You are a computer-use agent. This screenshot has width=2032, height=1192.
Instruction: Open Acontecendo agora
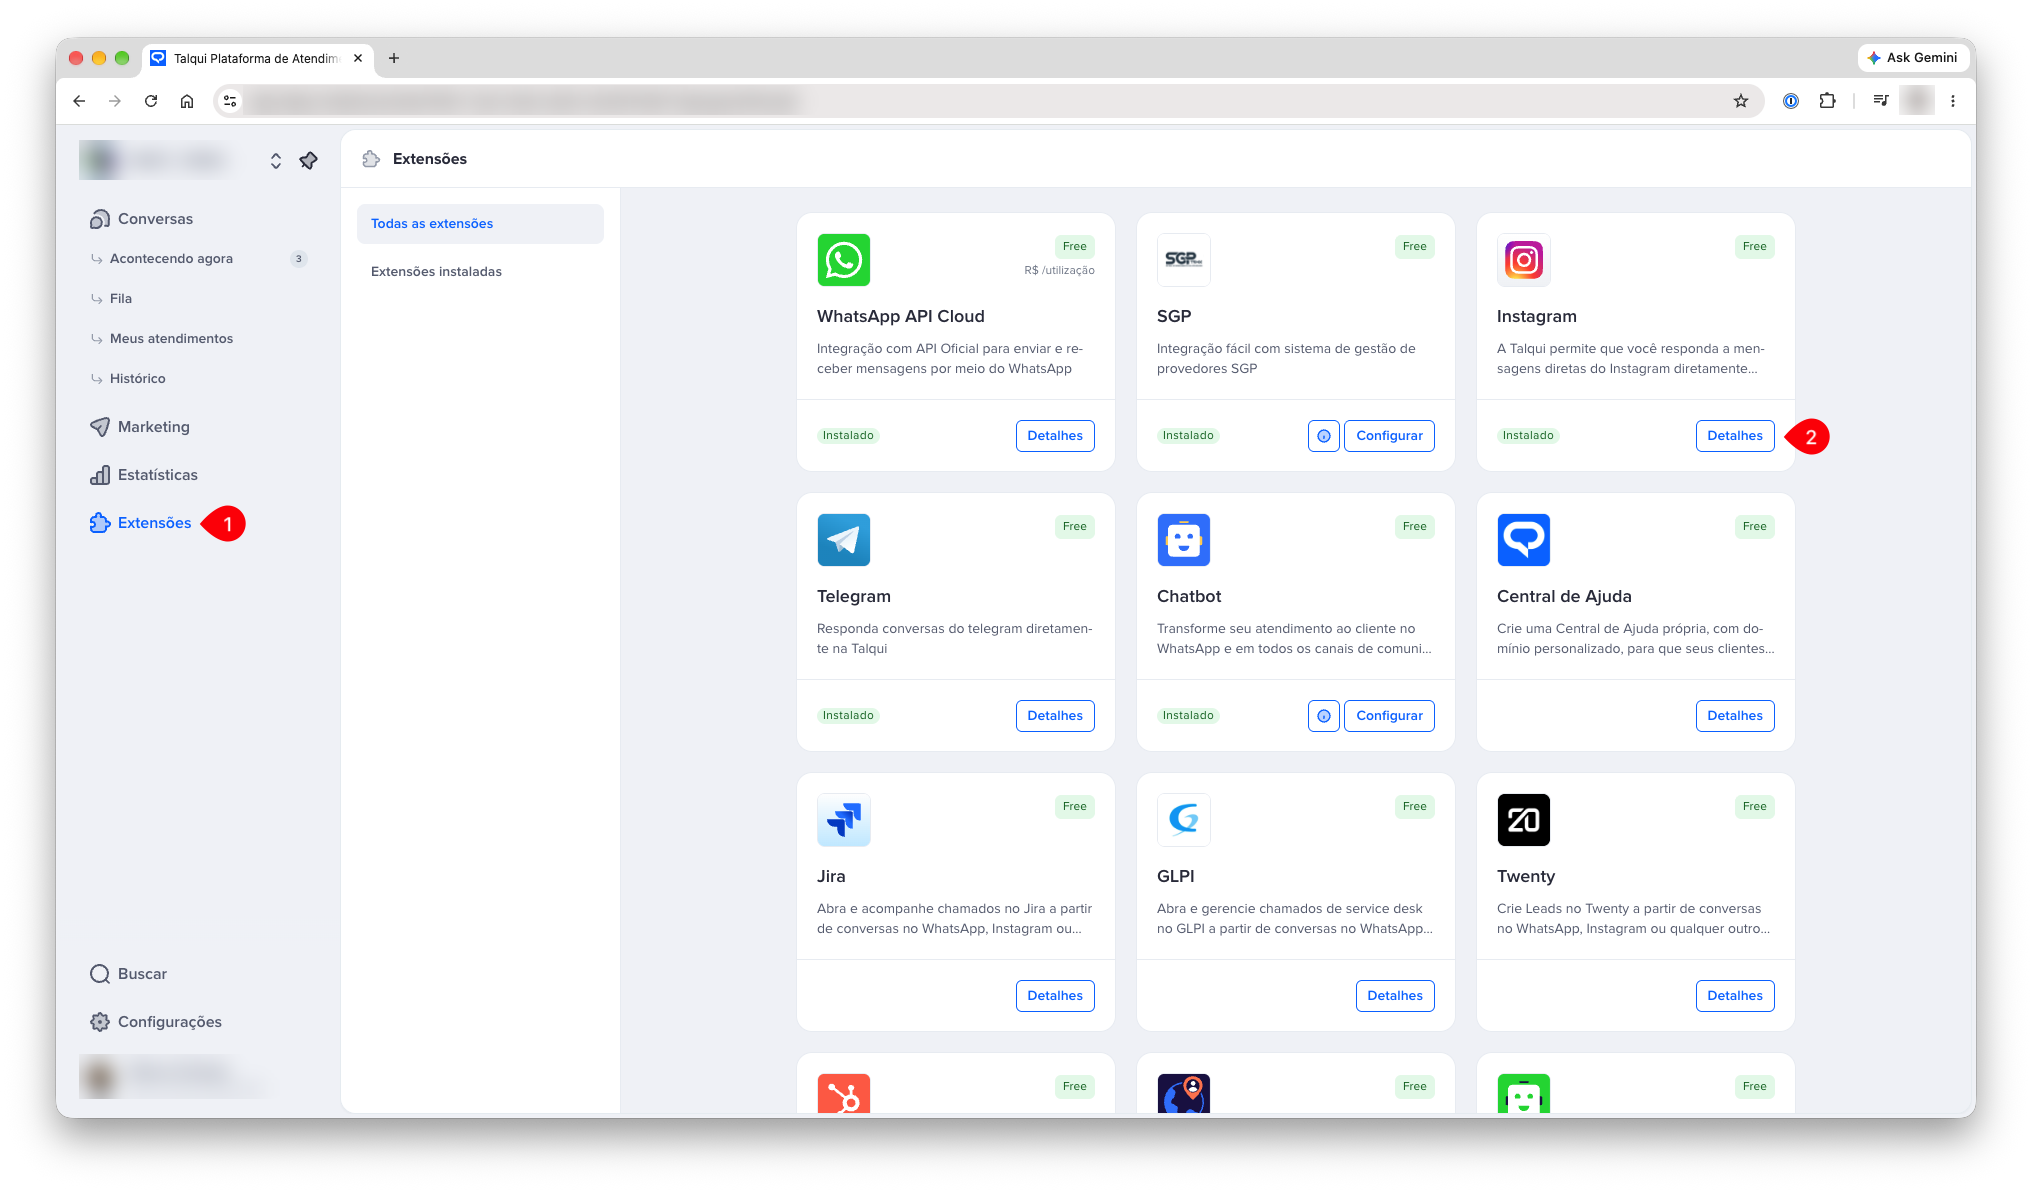click(x=171, y=259)
